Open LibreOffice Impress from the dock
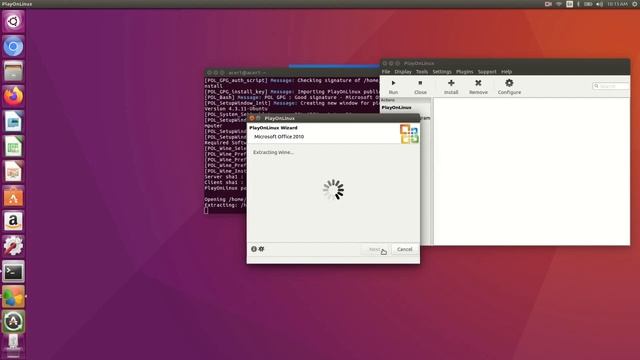Image resolution: width=640 pixels, height=360 pixels. pyautogui.click(x=13, y=171)
